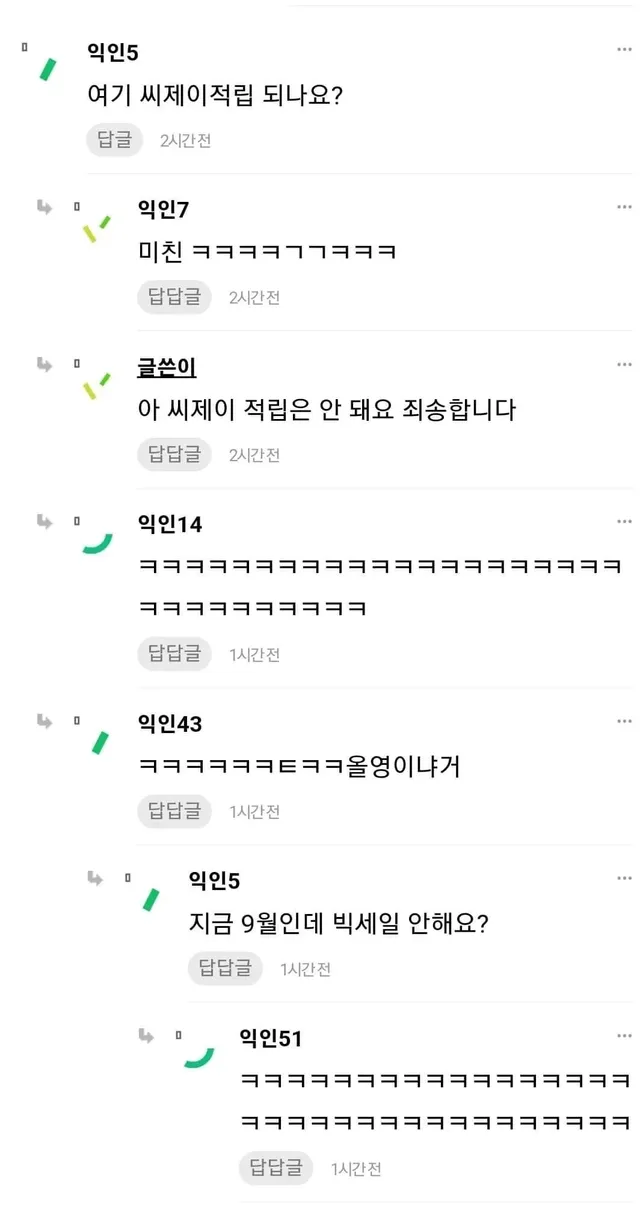Open the 익인43 username
The width and height of the screenshot is (640, 1211).
tap(170, 723)
